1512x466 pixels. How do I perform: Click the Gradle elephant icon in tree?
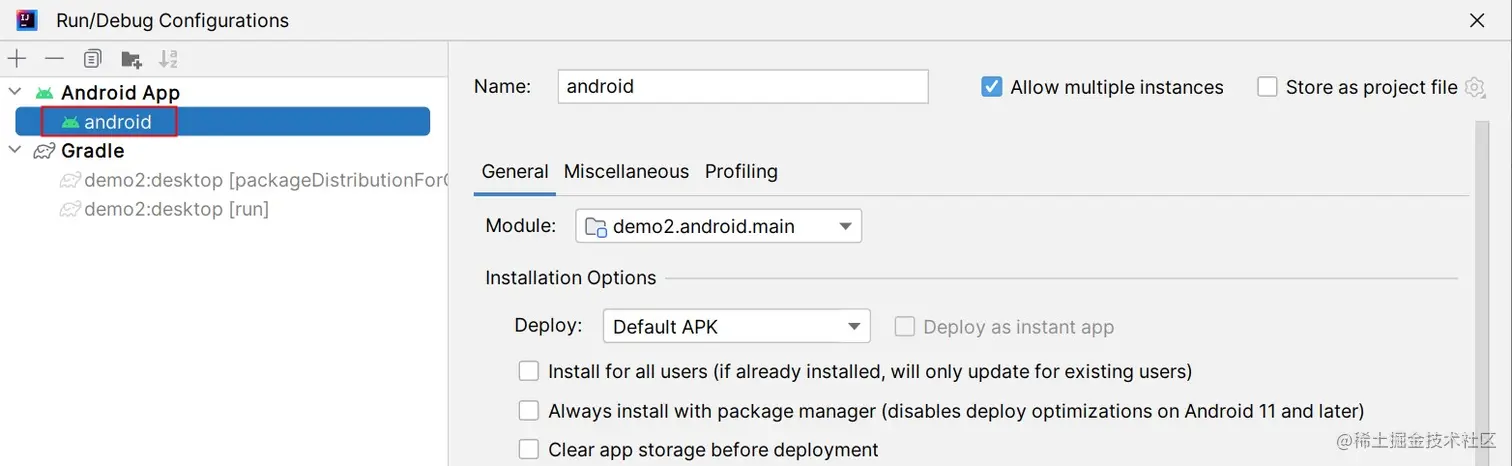point(44,151)
